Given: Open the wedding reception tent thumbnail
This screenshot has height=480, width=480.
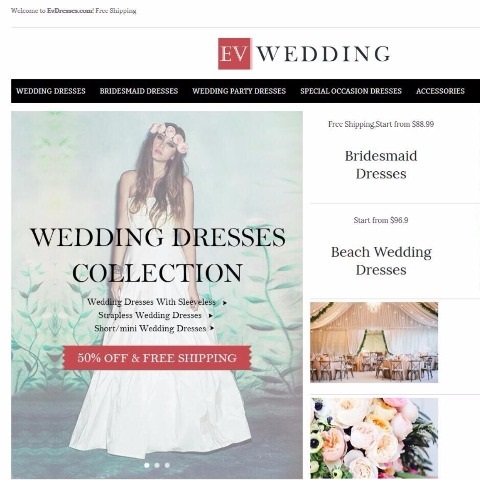Looking at the screenshot, I should point(374,342).
